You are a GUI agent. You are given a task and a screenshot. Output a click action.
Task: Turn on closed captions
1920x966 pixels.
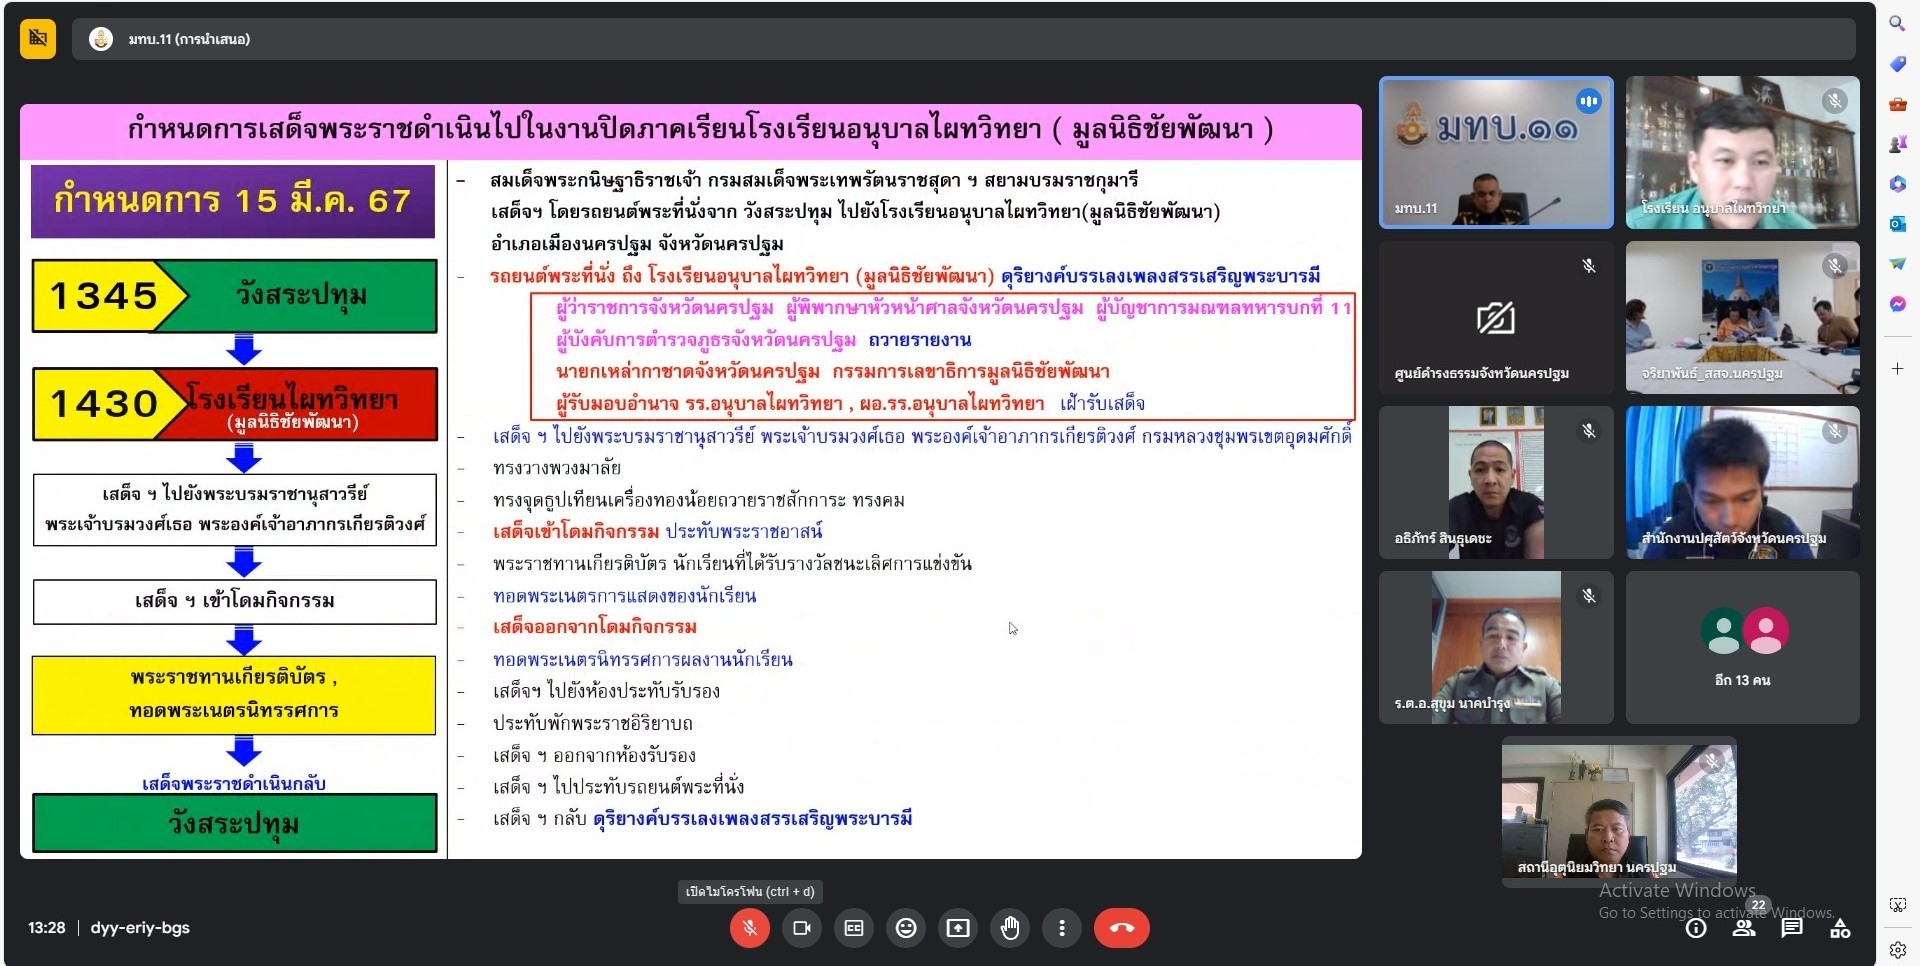point(854,928)
